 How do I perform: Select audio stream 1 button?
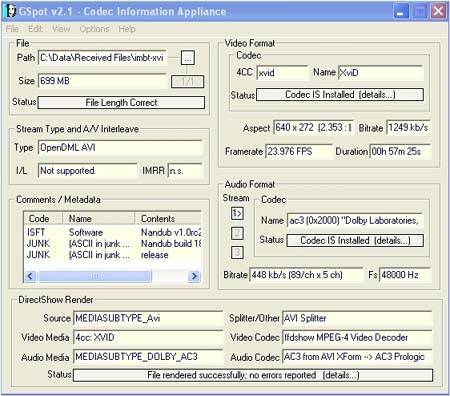click(237, 213)
